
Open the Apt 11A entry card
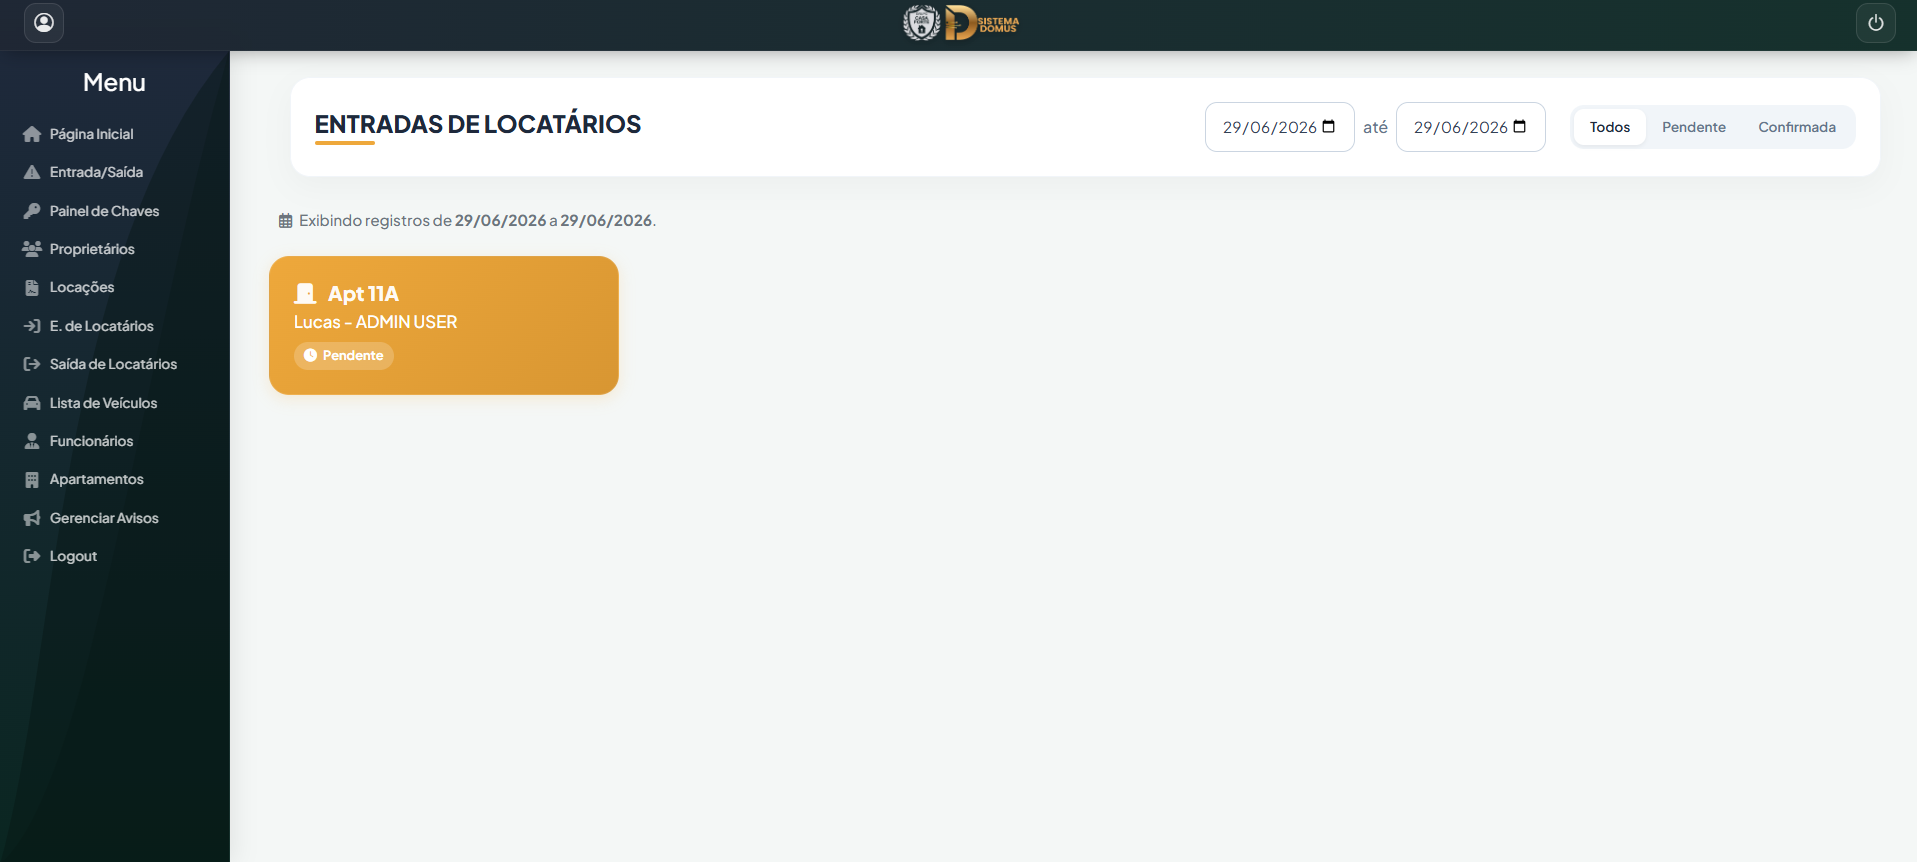coord(444,325)
